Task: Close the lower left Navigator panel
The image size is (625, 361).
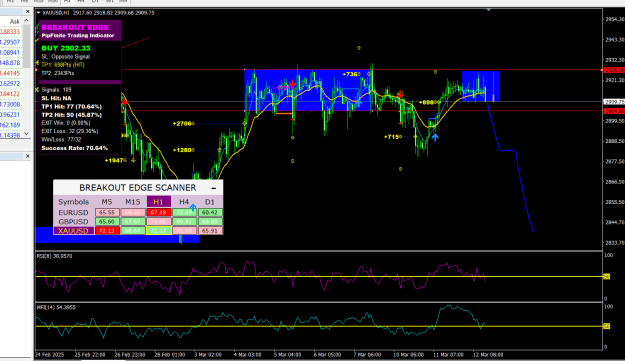Action: click(x=28, y=156)
